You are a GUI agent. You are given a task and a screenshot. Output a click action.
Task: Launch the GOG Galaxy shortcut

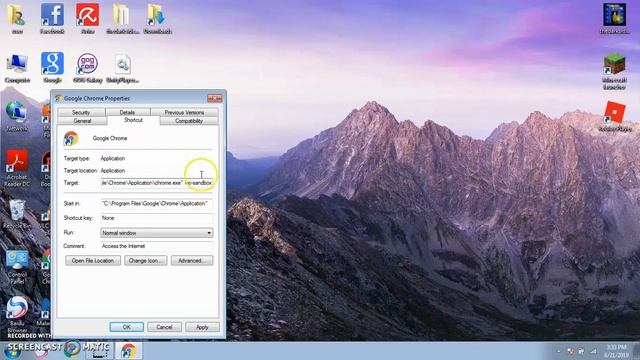87,67
